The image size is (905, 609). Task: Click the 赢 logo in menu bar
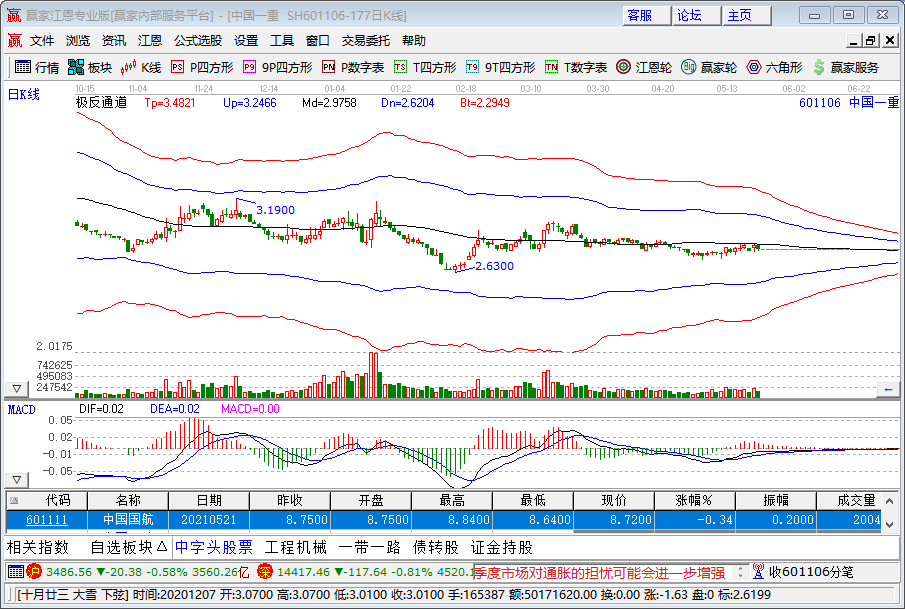pyautogui.click(x=14, y=40)
